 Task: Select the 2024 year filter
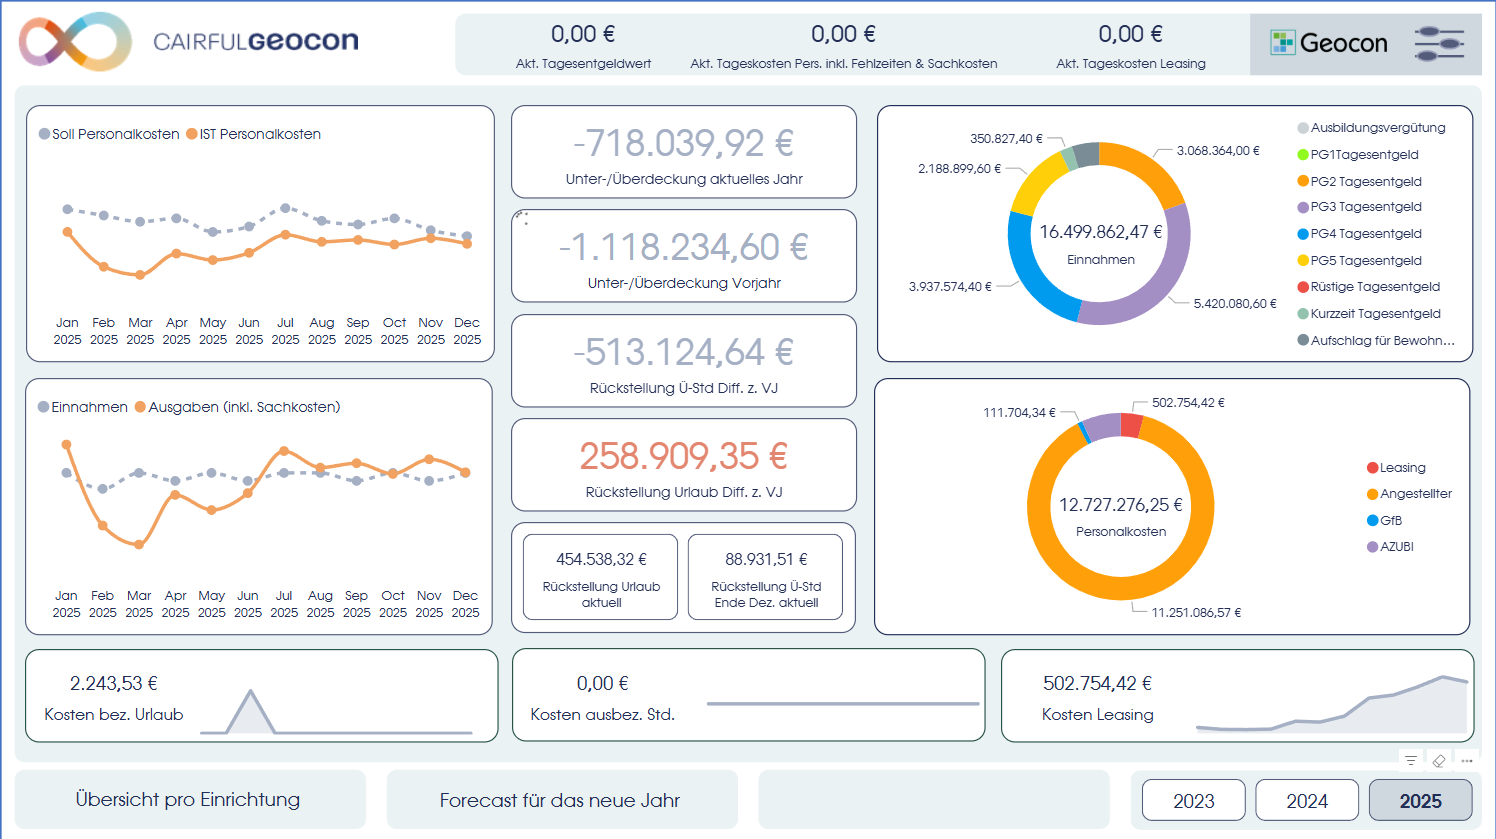point(1306,801)
